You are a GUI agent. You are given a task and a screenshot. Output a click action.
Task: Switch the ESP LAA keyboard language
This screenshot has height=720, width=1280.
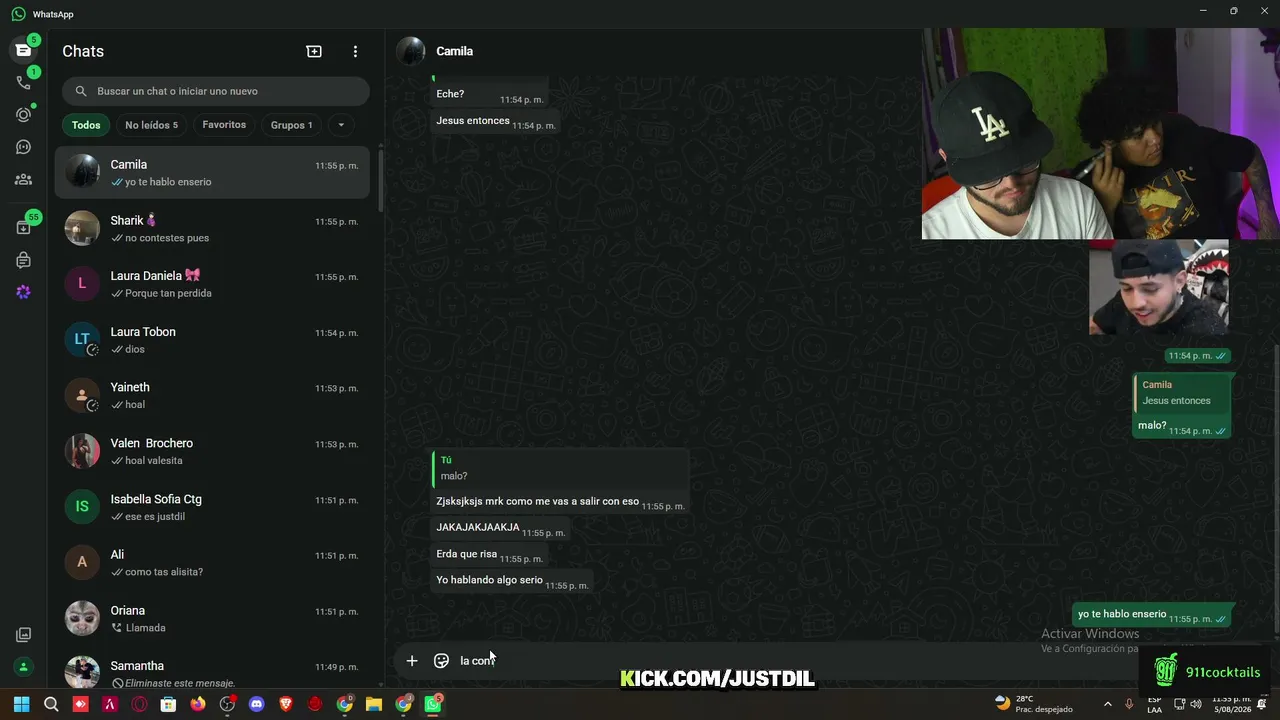pyautogui.click(x=1155, y=704)
